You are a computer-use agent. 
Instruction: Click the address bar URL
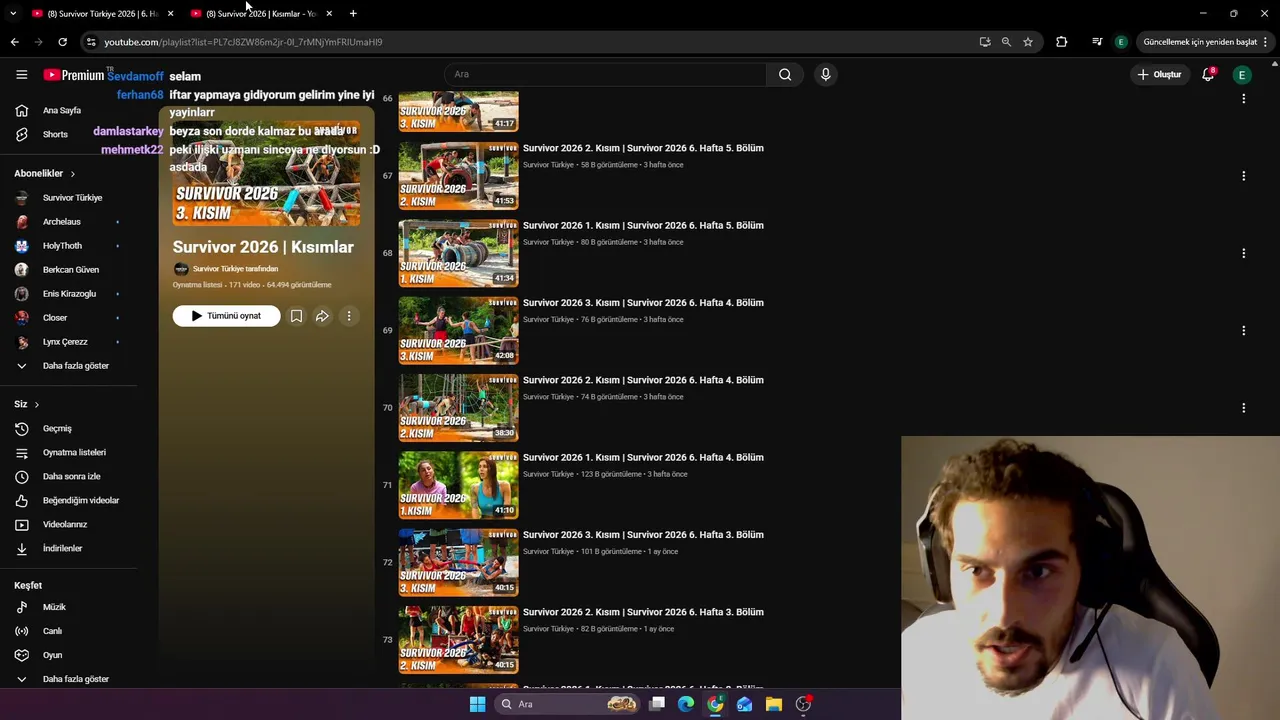[243, 42]
